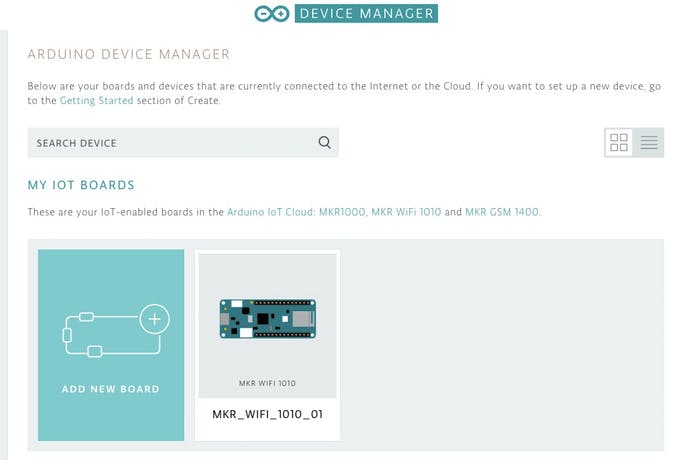Open the Getting Started link
Screen dimensions: 680x460
coord(96,101)
